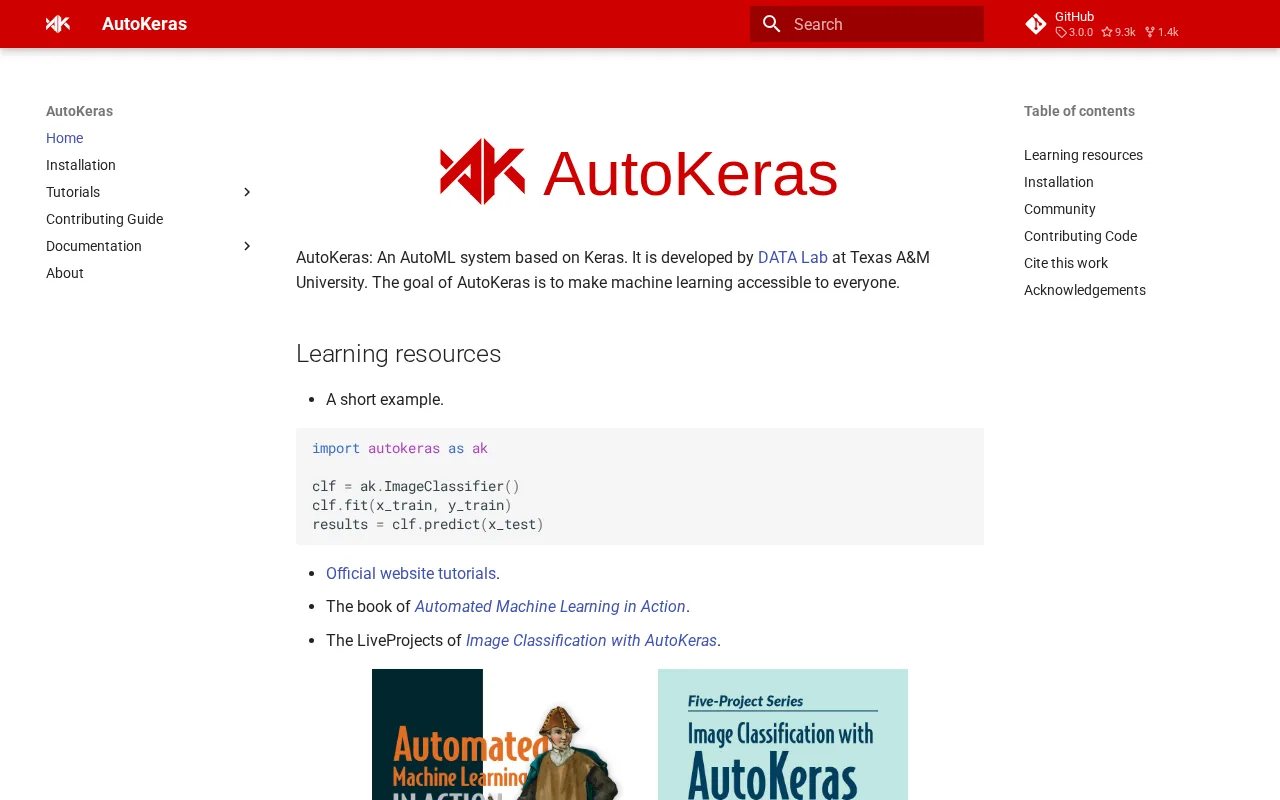
Task: Open Installation page in left sidebar
Action: click(81, 165)
